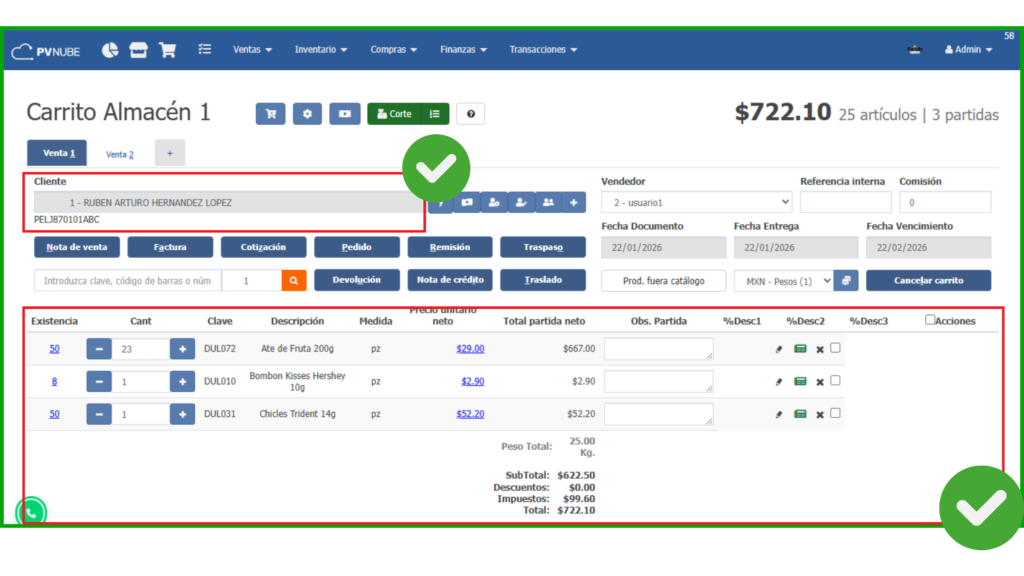Open the pie chart dashboard icon
Image resolution: width=1024 pixels, height=576 pixels.
click(x=110, y=50)
